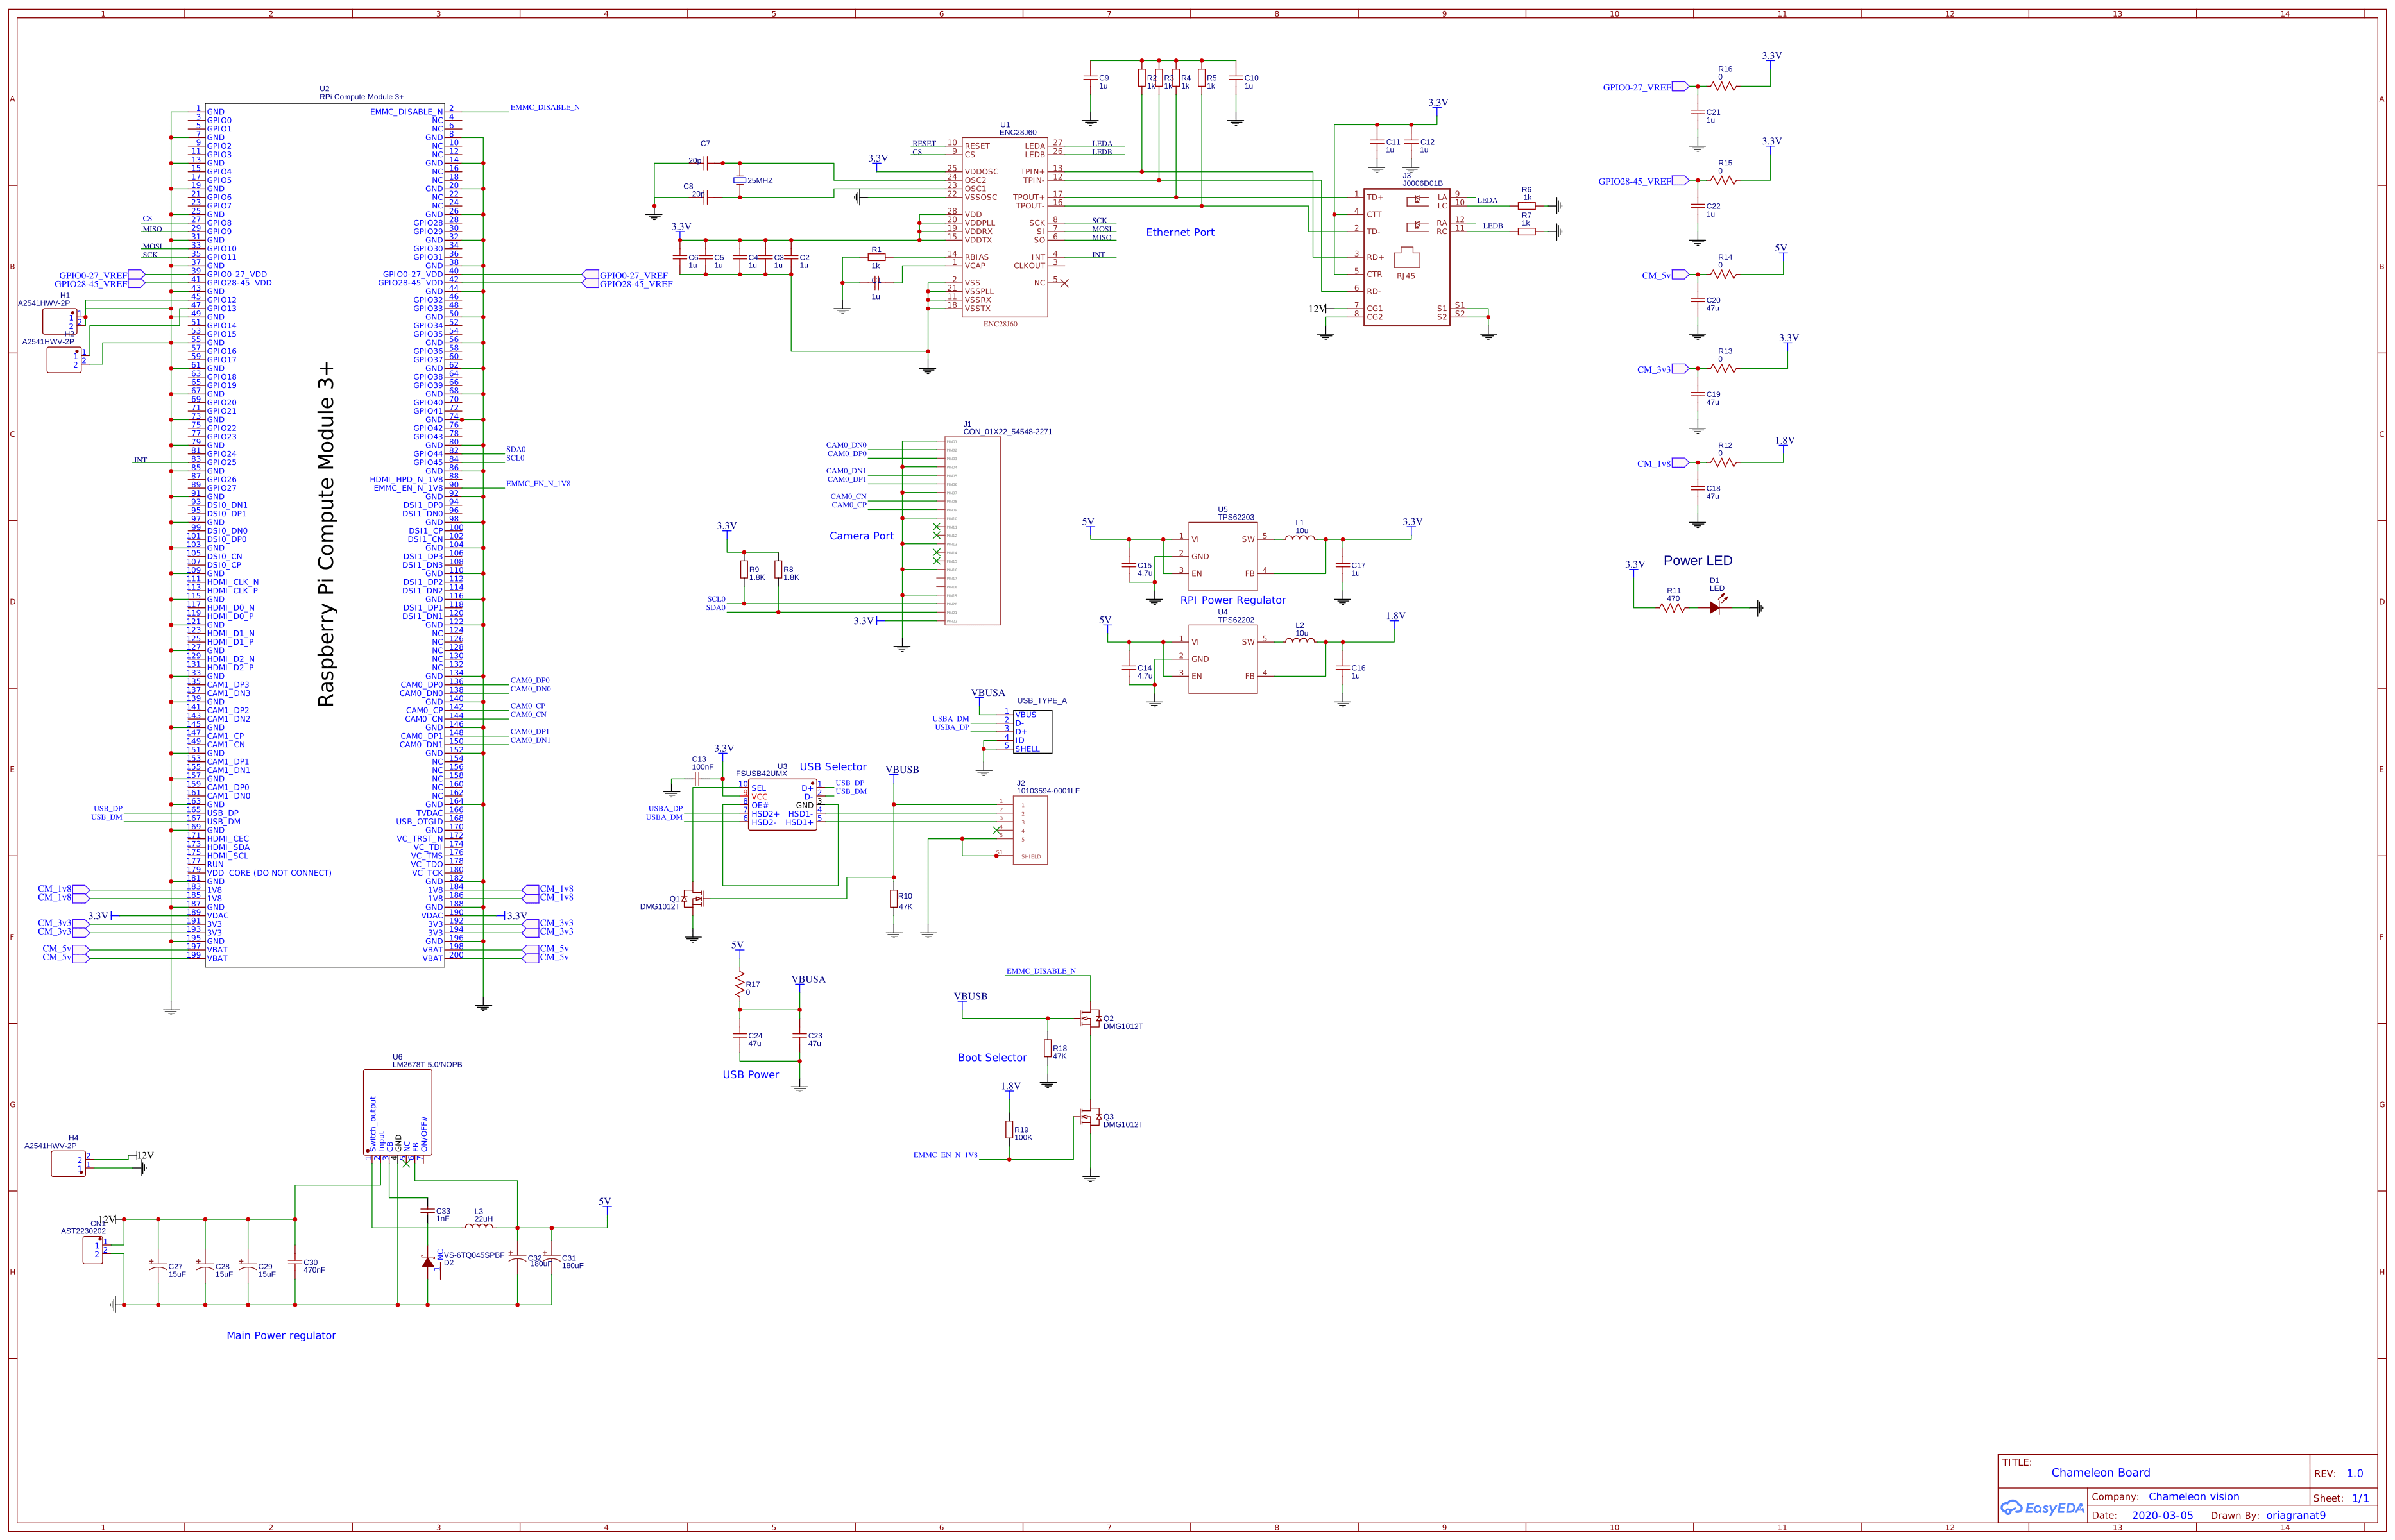The height and width of the screenshot is (1540, 2395).
Task: Select the D1 LED diode symbol
Action: 1716,606
